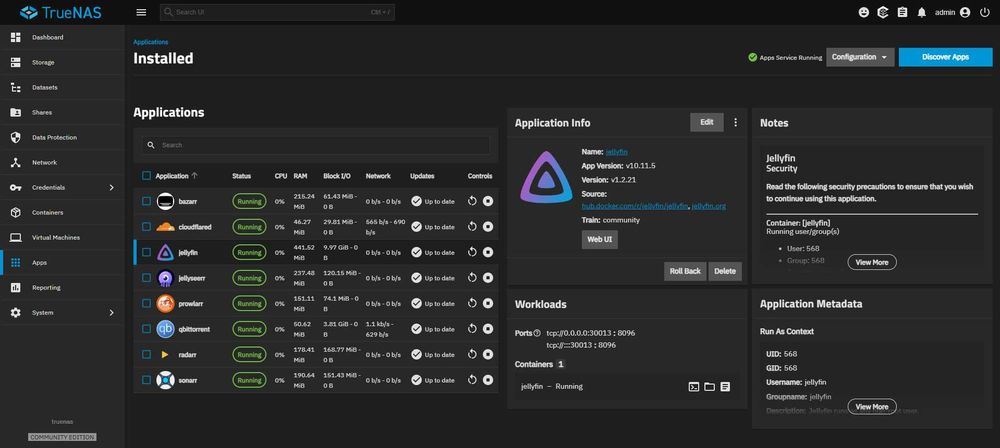1000x448 pixels.
Task: Open the jobs clipboard icon
Action: (902, 12)
